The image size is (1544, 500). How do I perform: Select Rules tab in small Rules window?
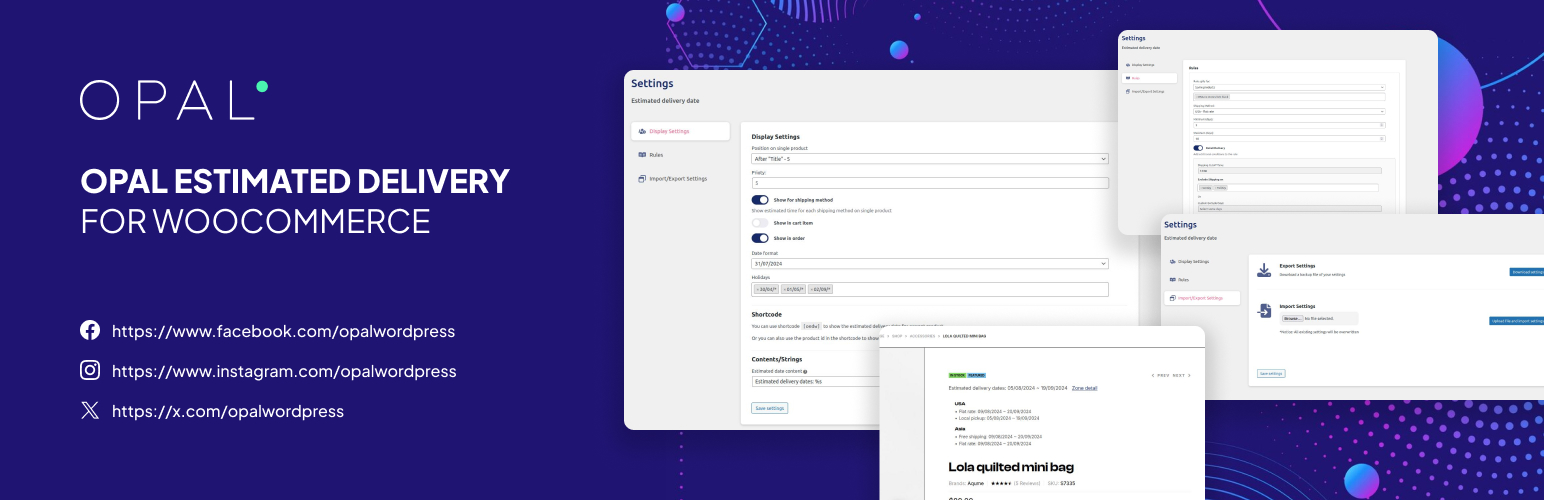1149,78
